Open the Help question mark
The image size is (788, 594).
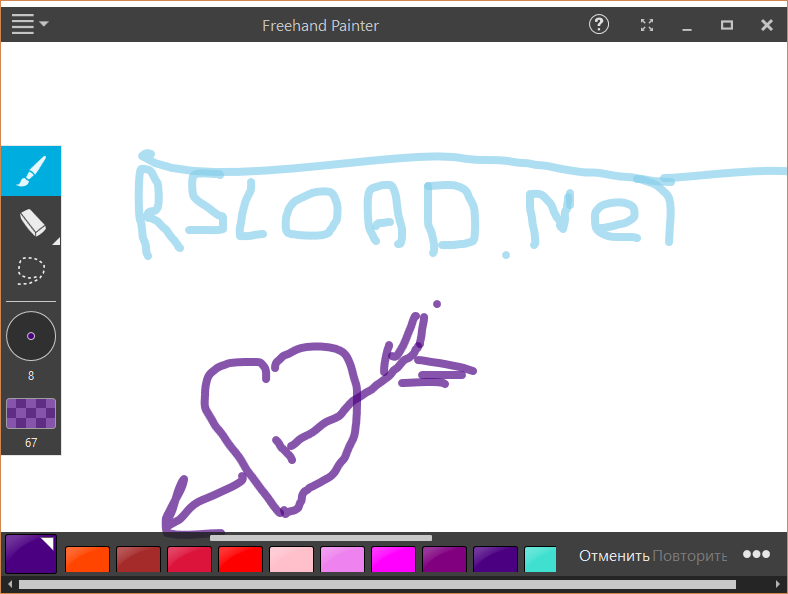(x=599, y=24)
